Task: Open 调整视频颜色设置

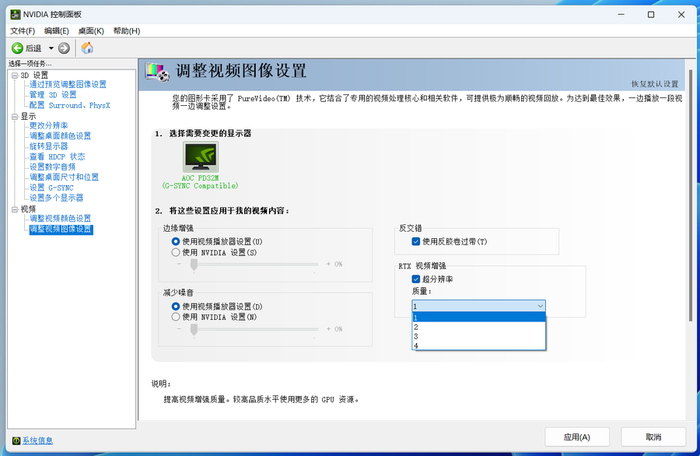Action: coord(60,218)
